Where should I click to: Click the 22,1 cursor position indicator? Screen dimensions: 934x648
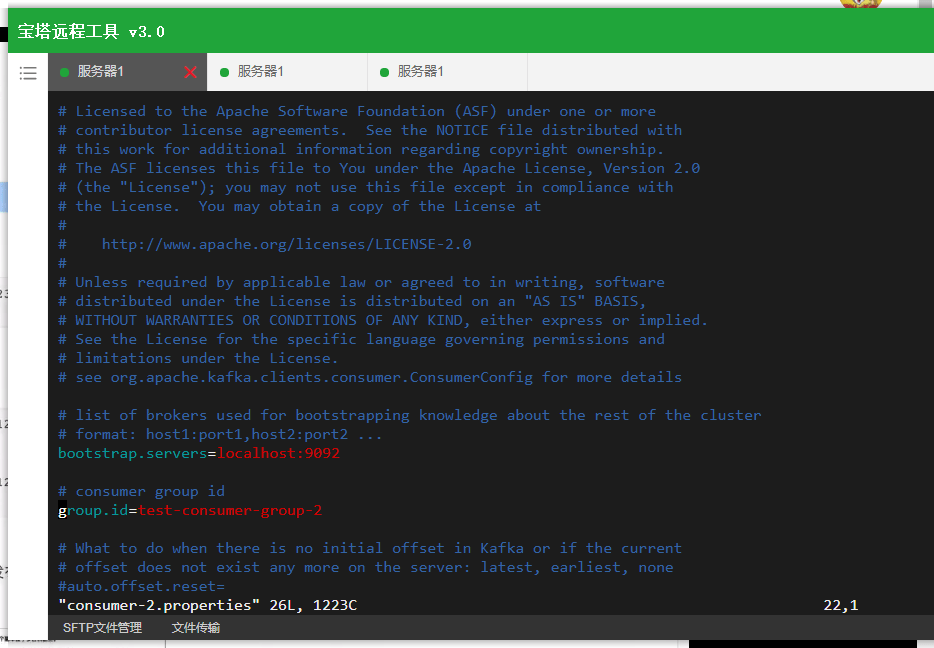click(x=841, y=605)
